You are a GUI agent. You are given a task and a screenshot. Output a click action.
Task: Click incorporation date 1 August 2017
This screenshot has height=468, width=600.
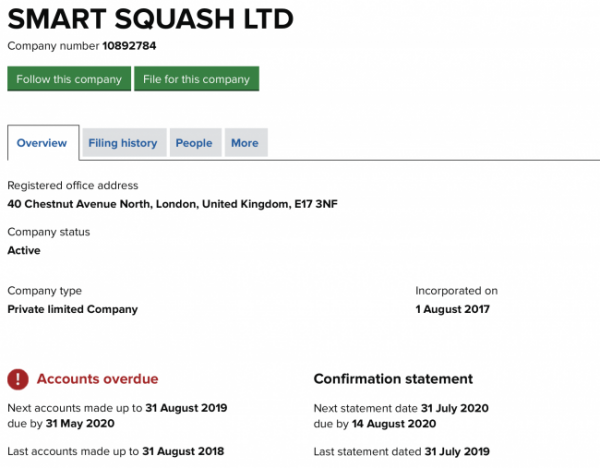(x=453, y=309)
